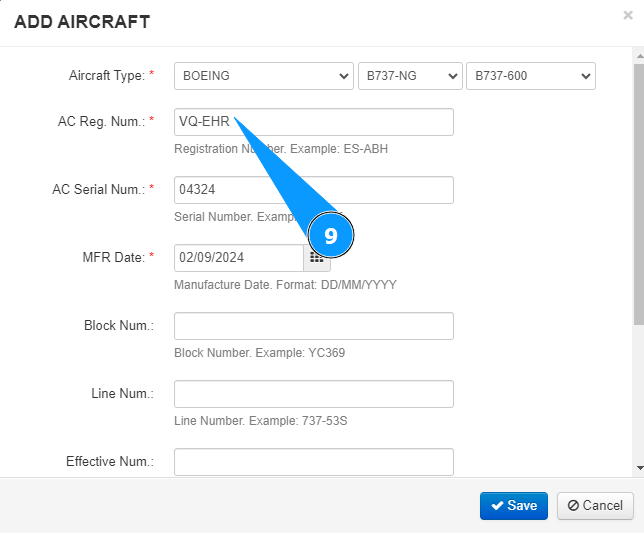
Task: Click the scrollbar down arrow
Action: (x=639, y=467)
